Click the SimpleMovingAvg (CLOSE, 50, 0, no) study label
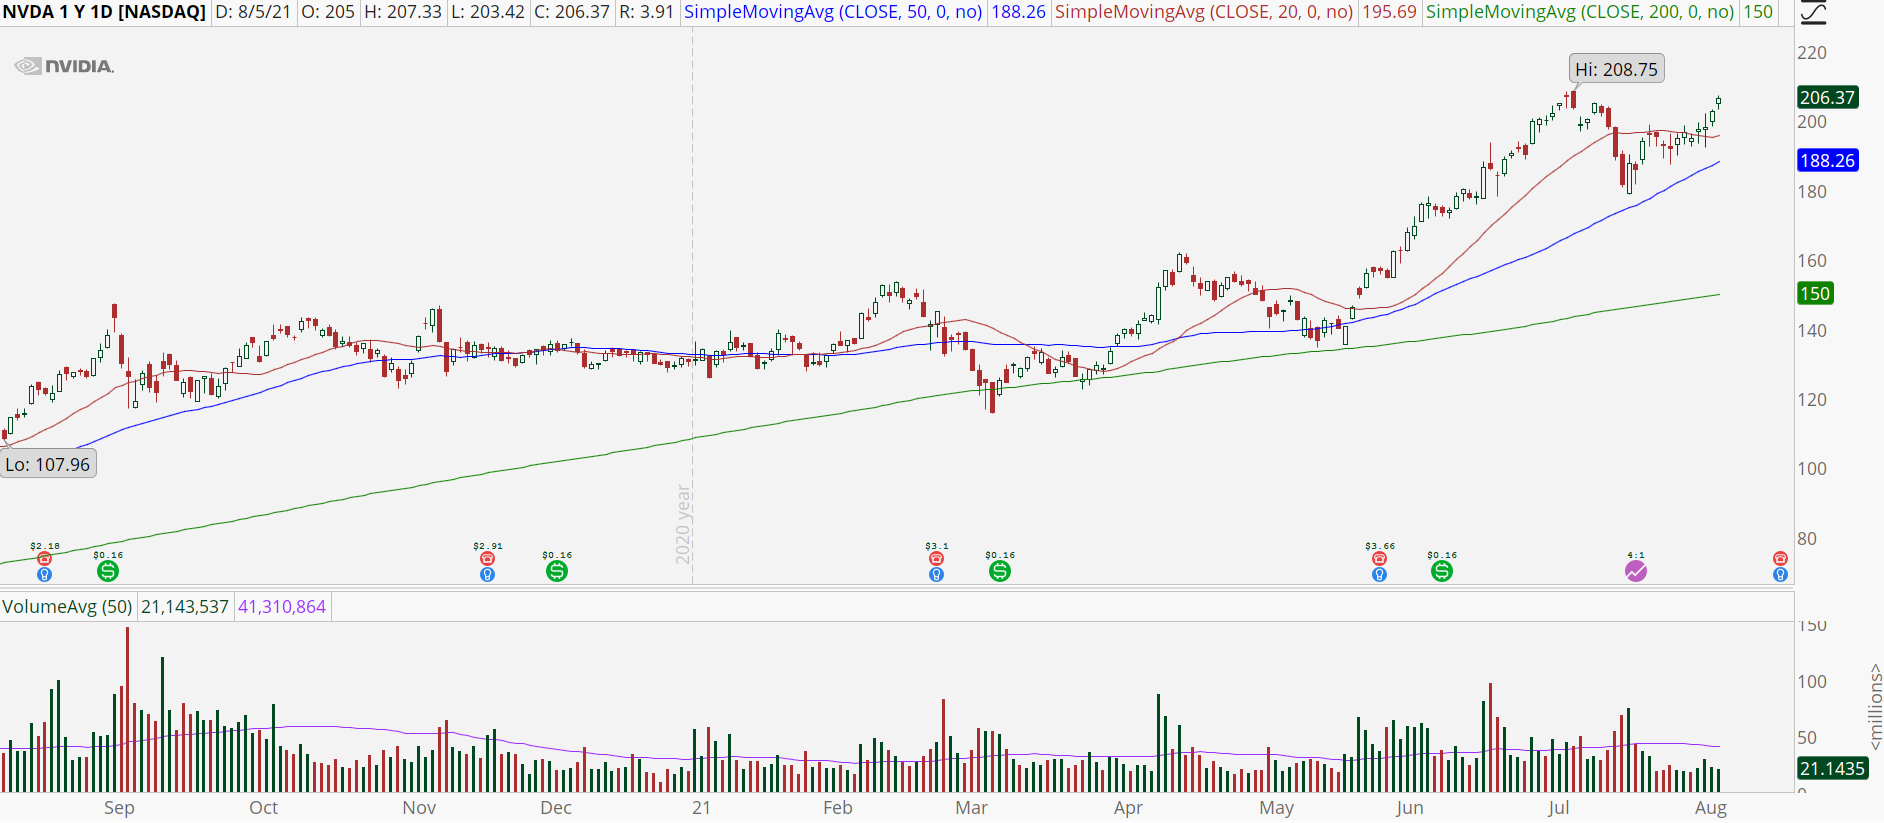This screenshot has height=823, width=1884. [x=833, y=12]
